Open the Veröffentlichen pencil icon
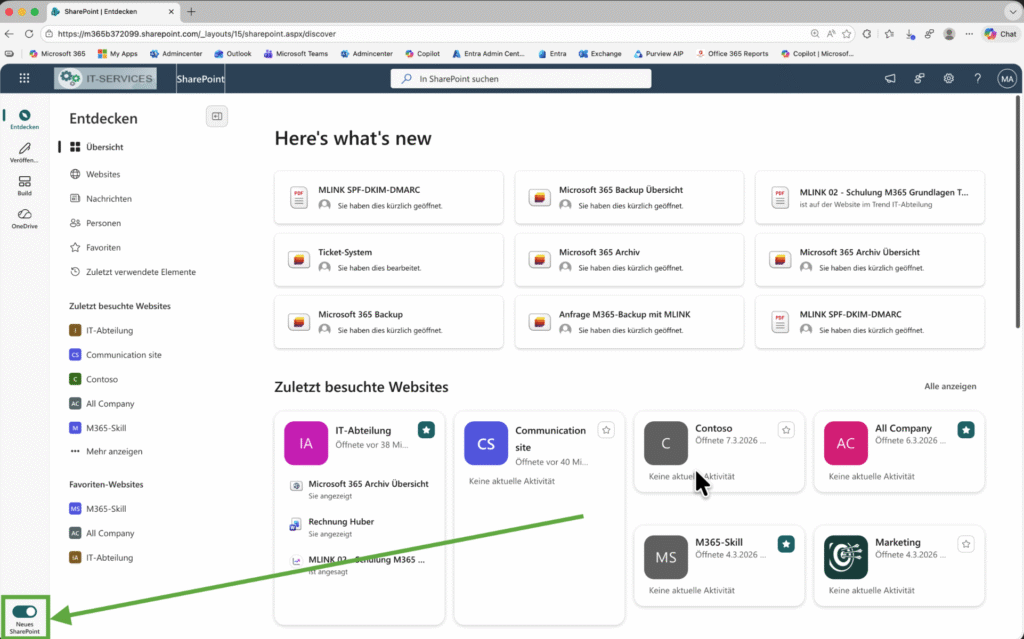This screenshot has height=639, width=1024. (24, 152)
